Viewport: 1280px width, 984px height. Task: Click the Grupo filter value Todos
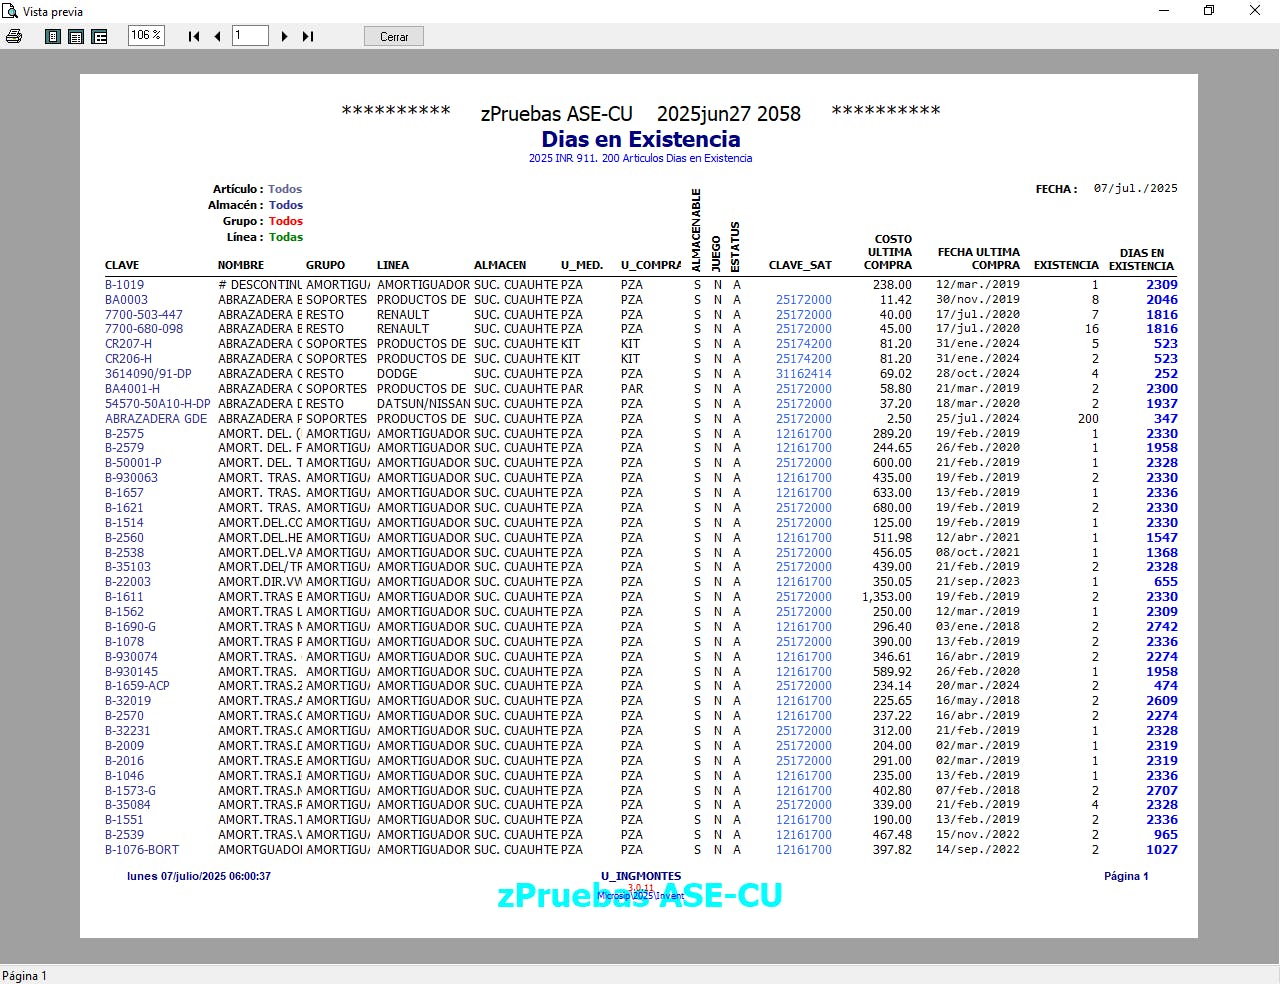click(x=285, y=221)
